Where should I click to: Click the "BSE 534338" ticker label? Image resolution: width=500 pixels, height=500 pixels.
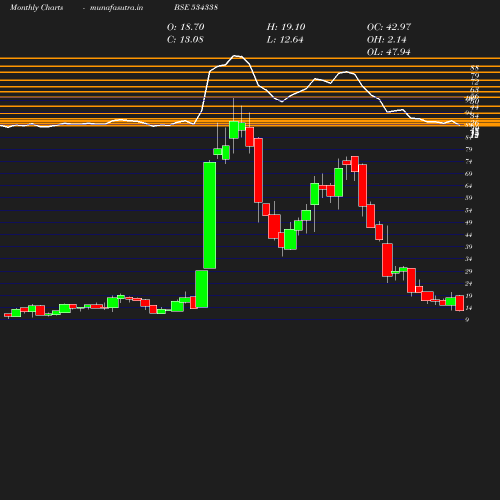(196, 7)
